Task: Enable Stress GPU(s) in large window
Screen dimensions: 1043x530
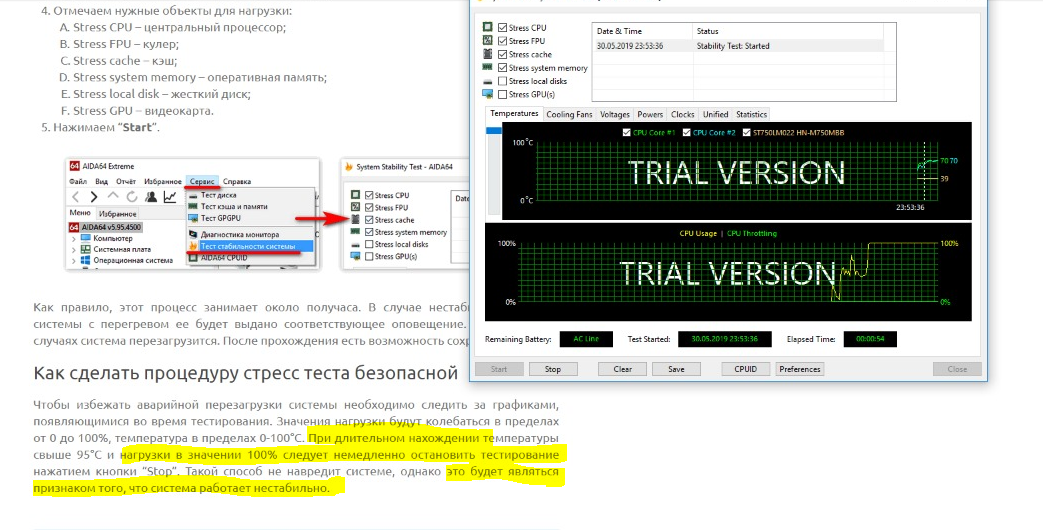Action: pos(502,94)
